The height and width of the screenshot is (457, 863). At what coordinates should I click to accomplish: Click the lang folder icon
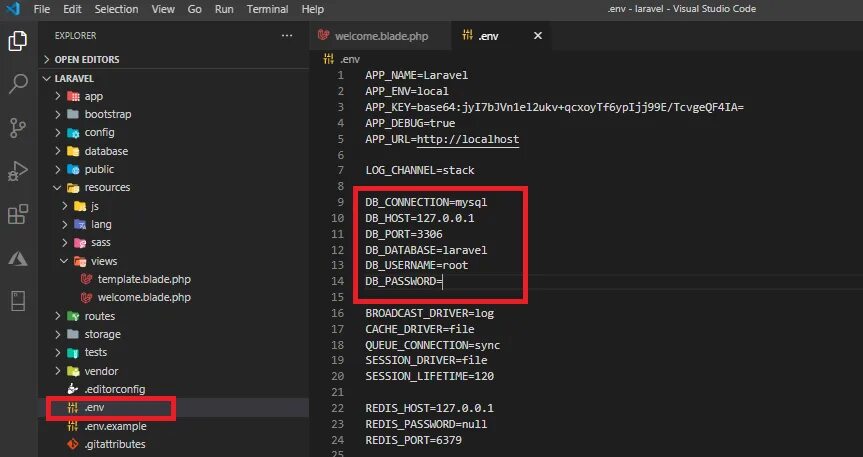pos(80,225)
